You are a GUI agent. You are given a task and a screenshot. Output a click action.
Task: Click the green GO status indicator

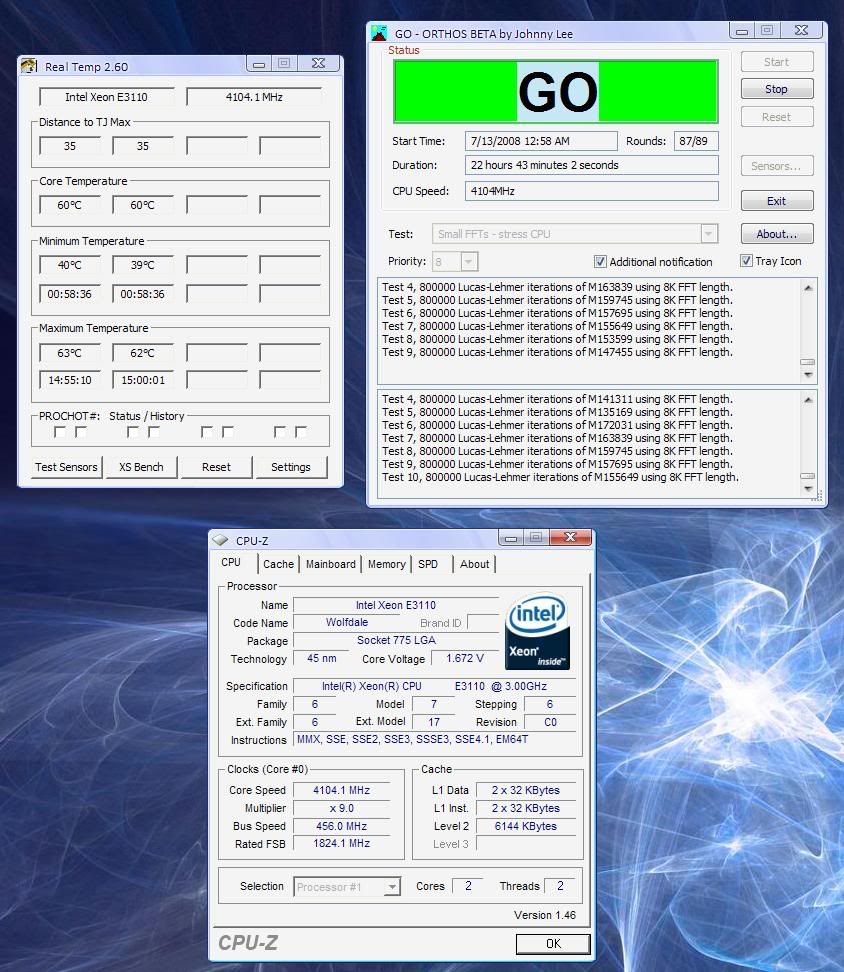[556, 92]
